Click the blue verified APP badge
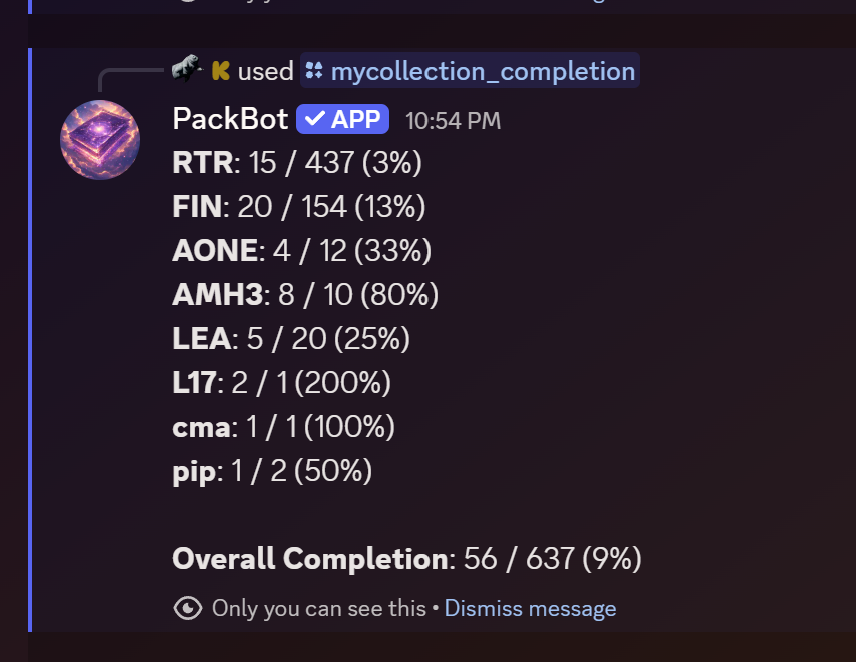The width and height of the screenshot is (856, 662). coord(340,118)
